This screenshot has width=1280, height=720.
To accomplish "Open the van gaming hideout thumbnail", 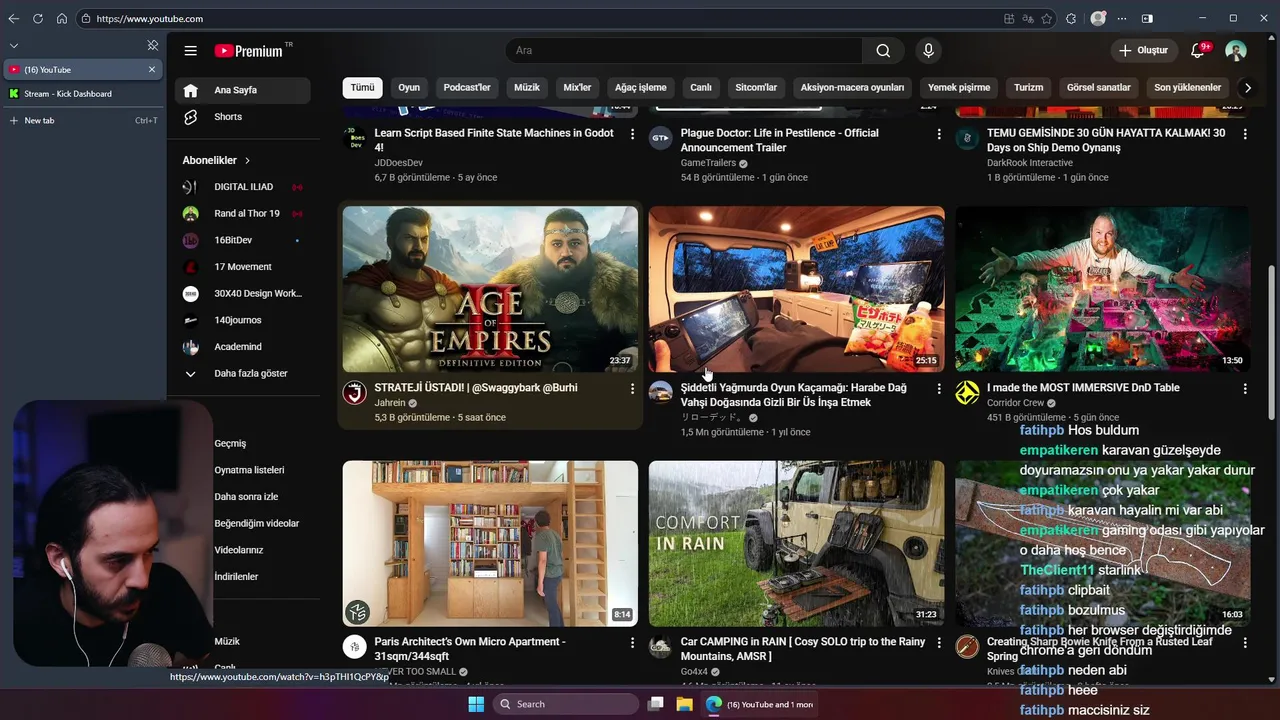I will pos(796,289).
